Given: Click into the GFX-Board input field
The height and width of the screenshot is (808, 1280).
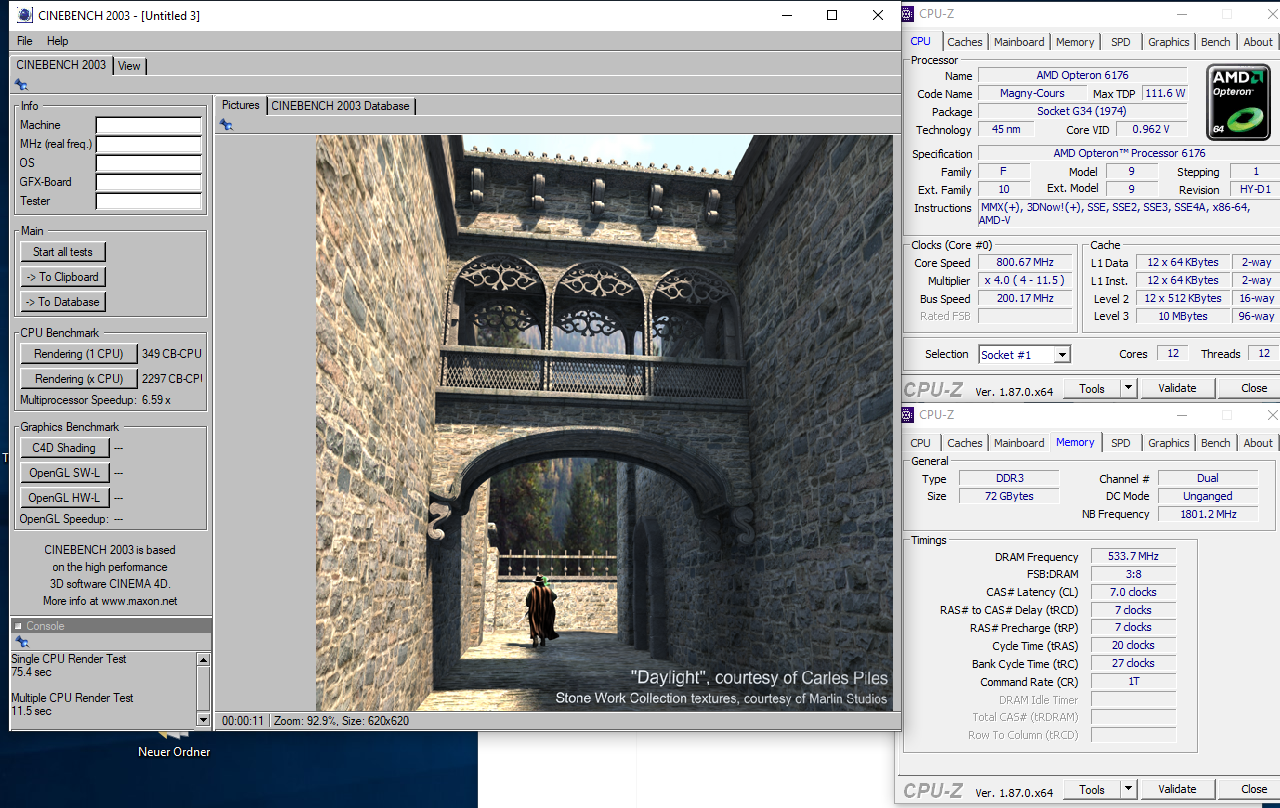Looking at the screenshot, I should [149, 183].
